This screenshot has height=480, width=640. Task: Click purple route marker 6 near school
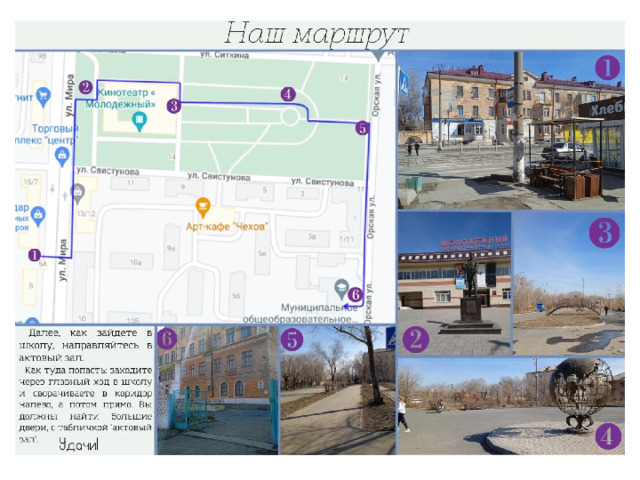point(355,294)
